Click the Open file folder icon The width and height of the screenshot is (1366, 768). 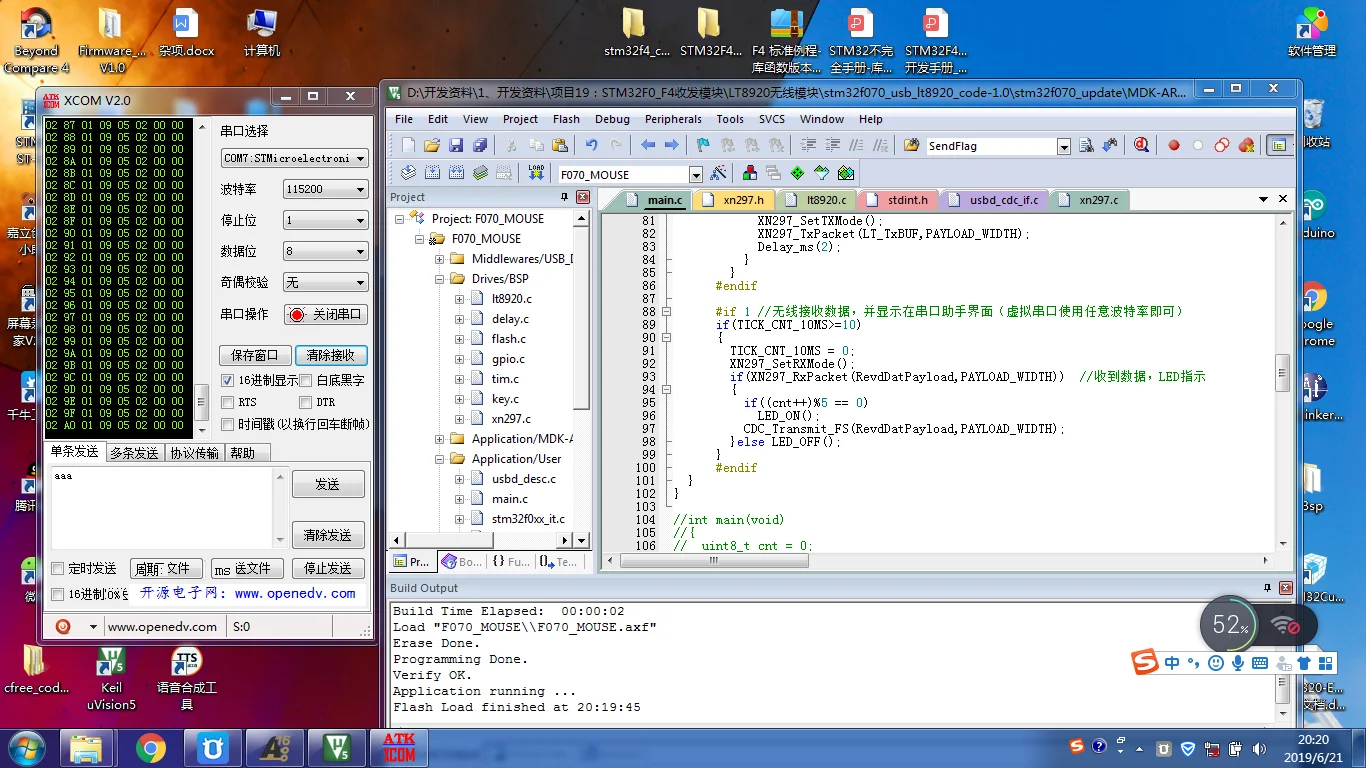point(432,146)
